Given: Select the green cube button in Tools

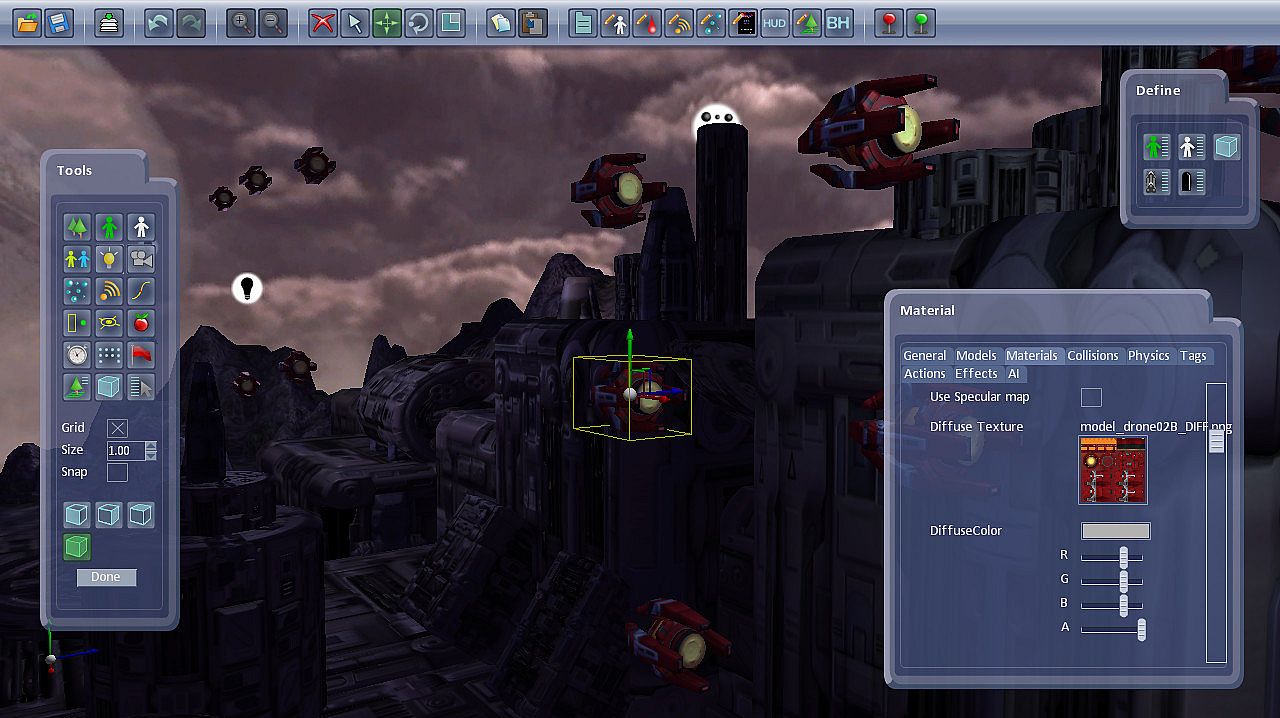Looking at the screenshot, I should (77, 547).
